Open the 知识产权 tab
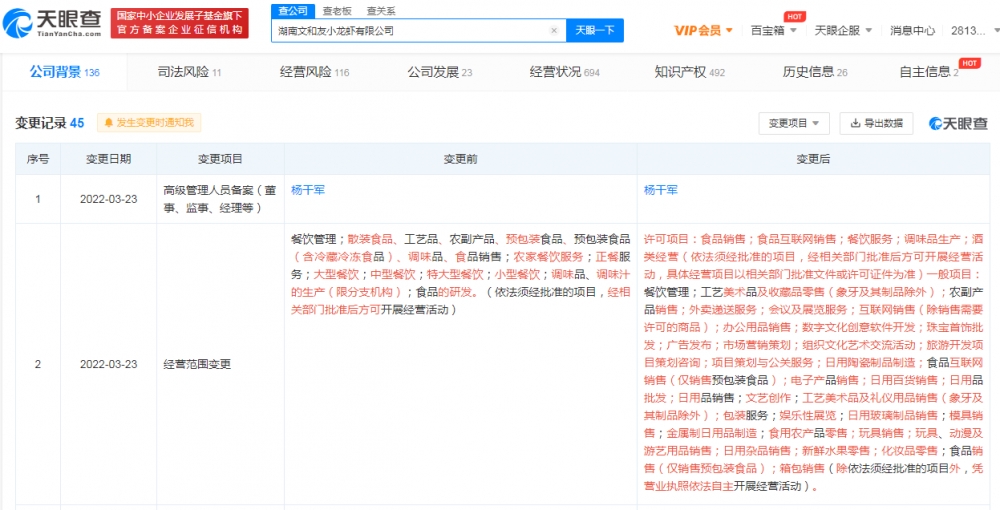This screenshot has height=510, width=1000. click(x=689, y=72)
